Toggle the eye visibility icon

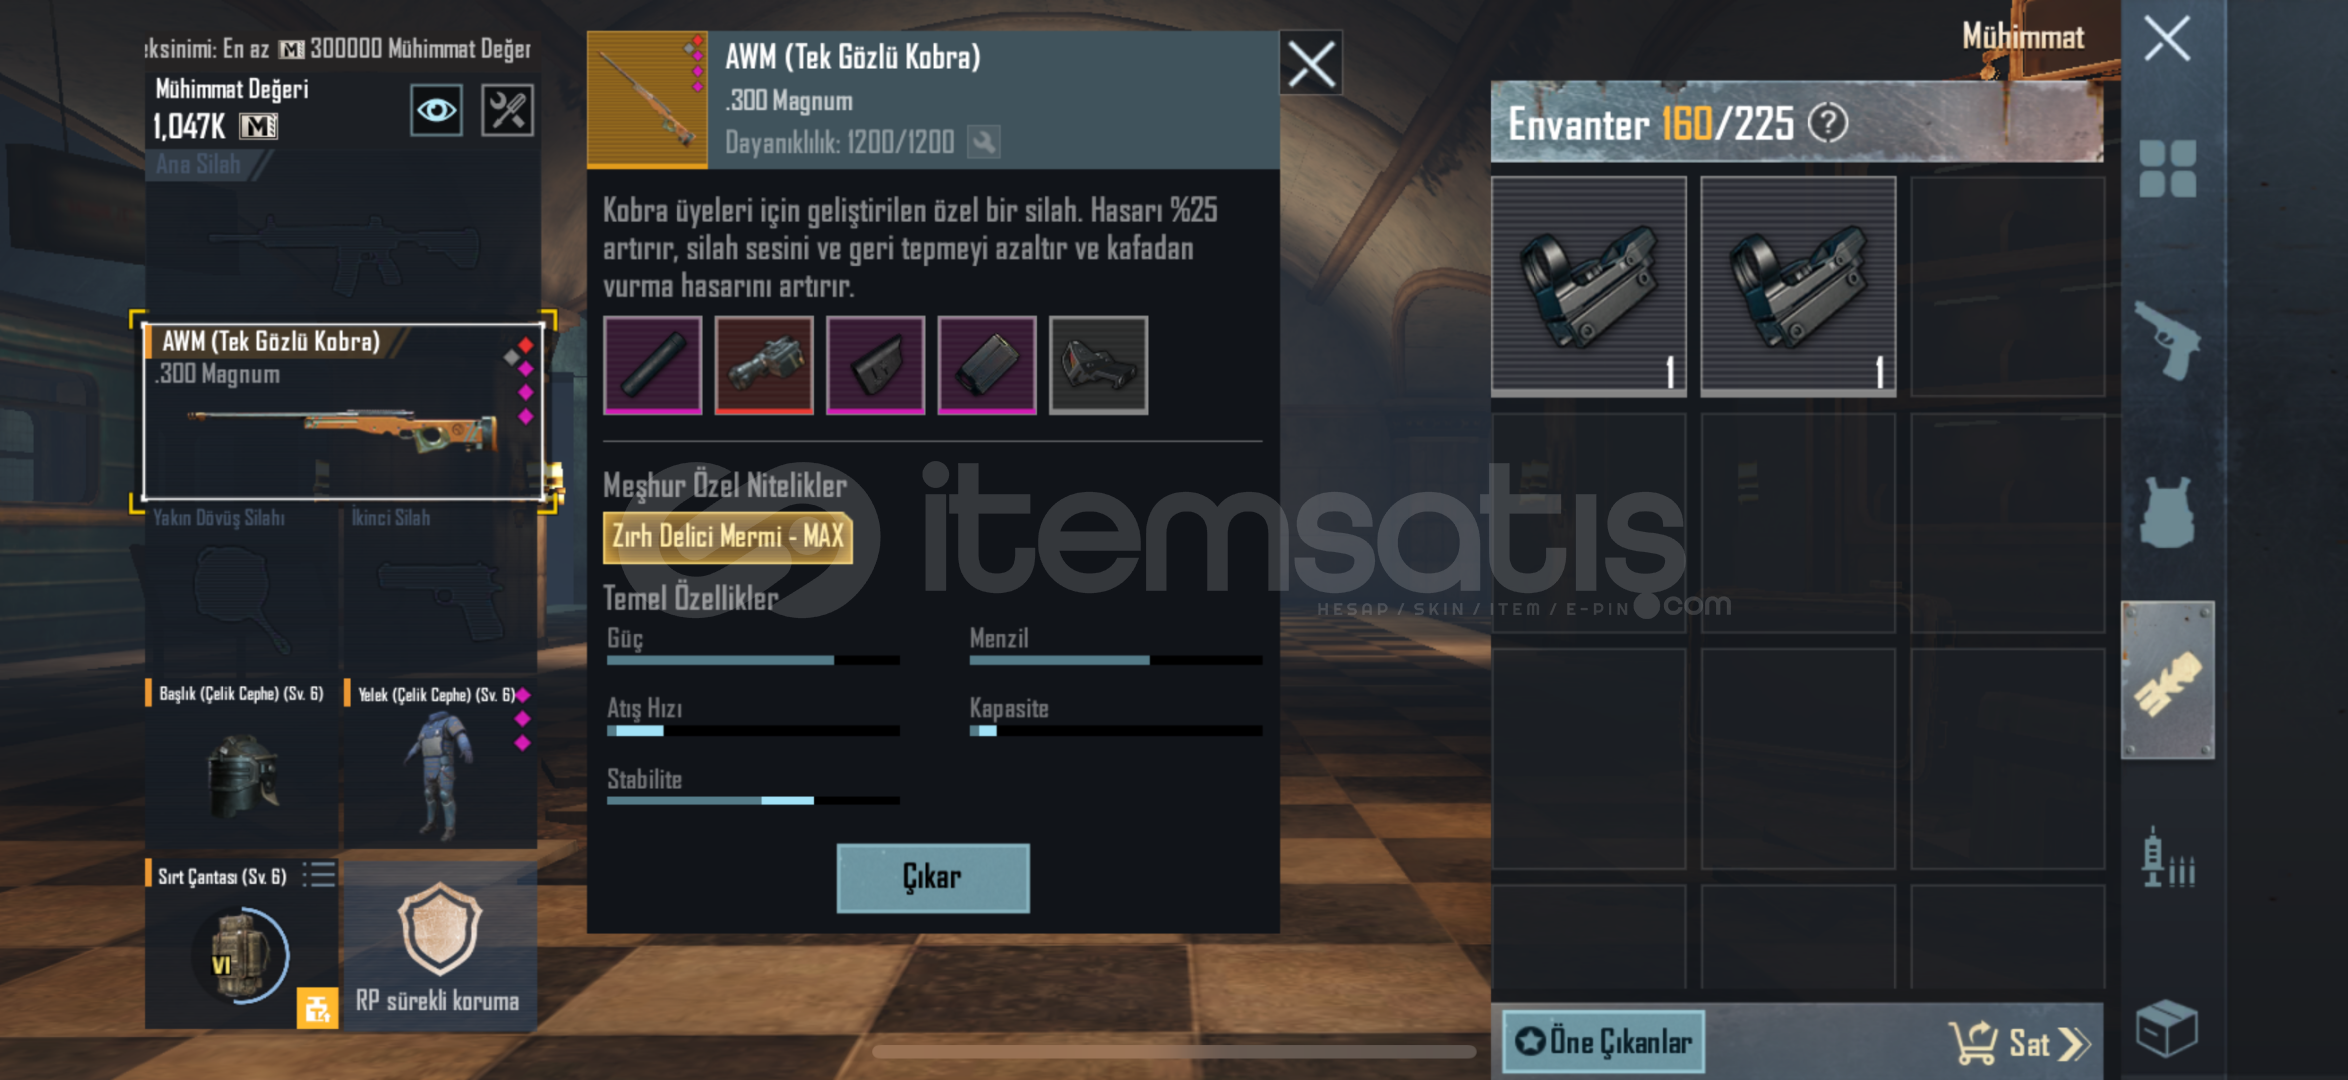436,110
